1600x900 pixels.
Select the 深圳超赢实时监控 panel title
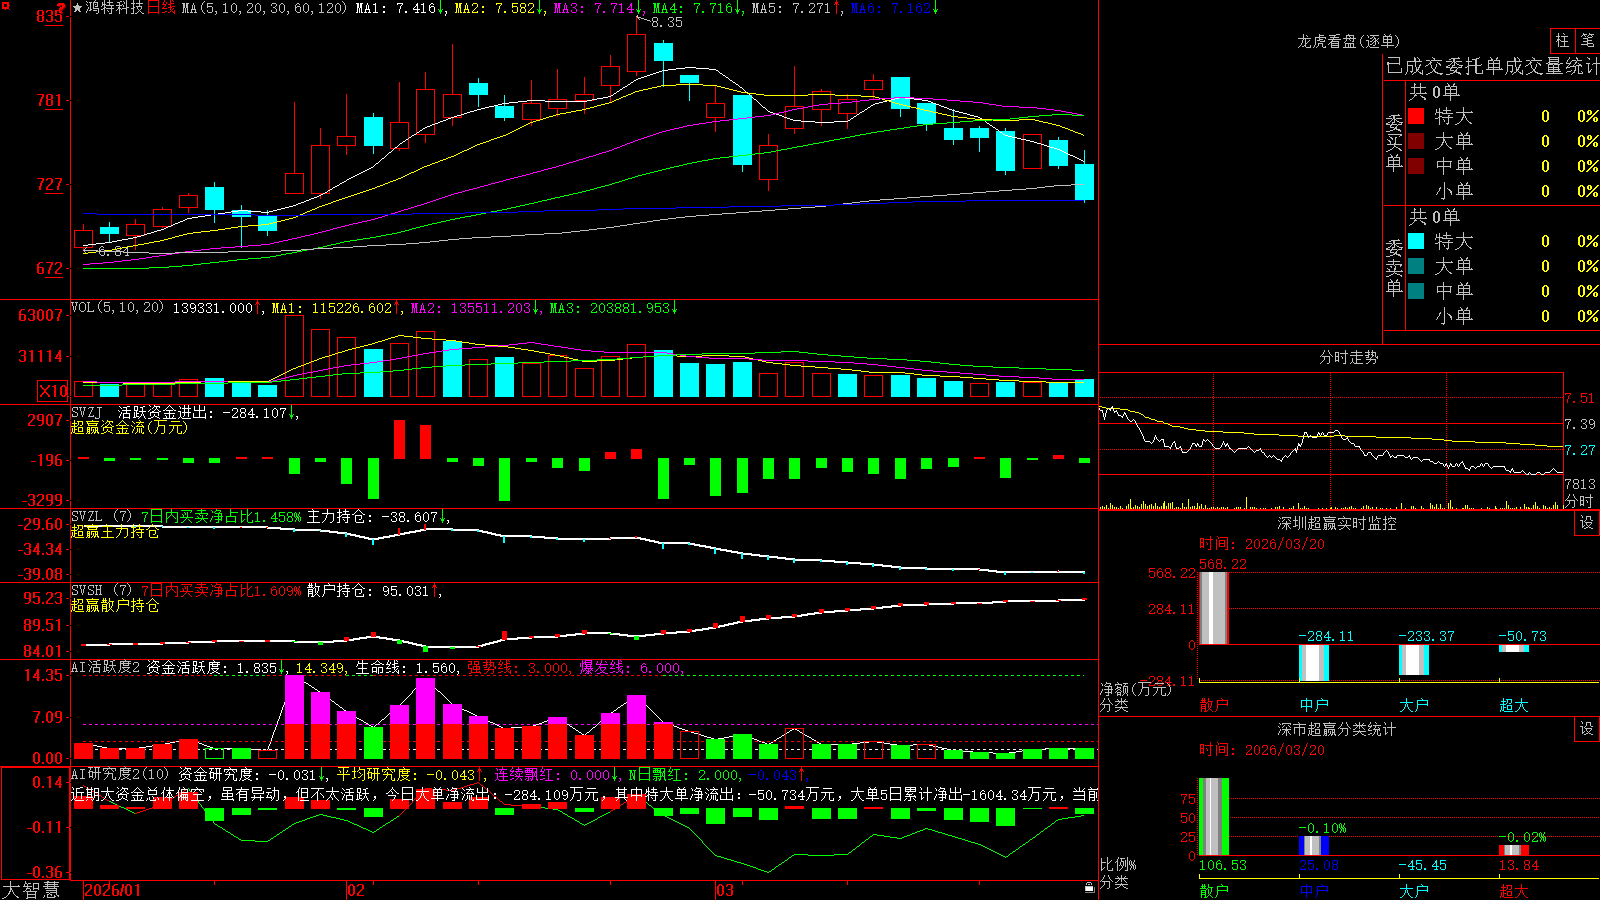(x=1336, y=523)
